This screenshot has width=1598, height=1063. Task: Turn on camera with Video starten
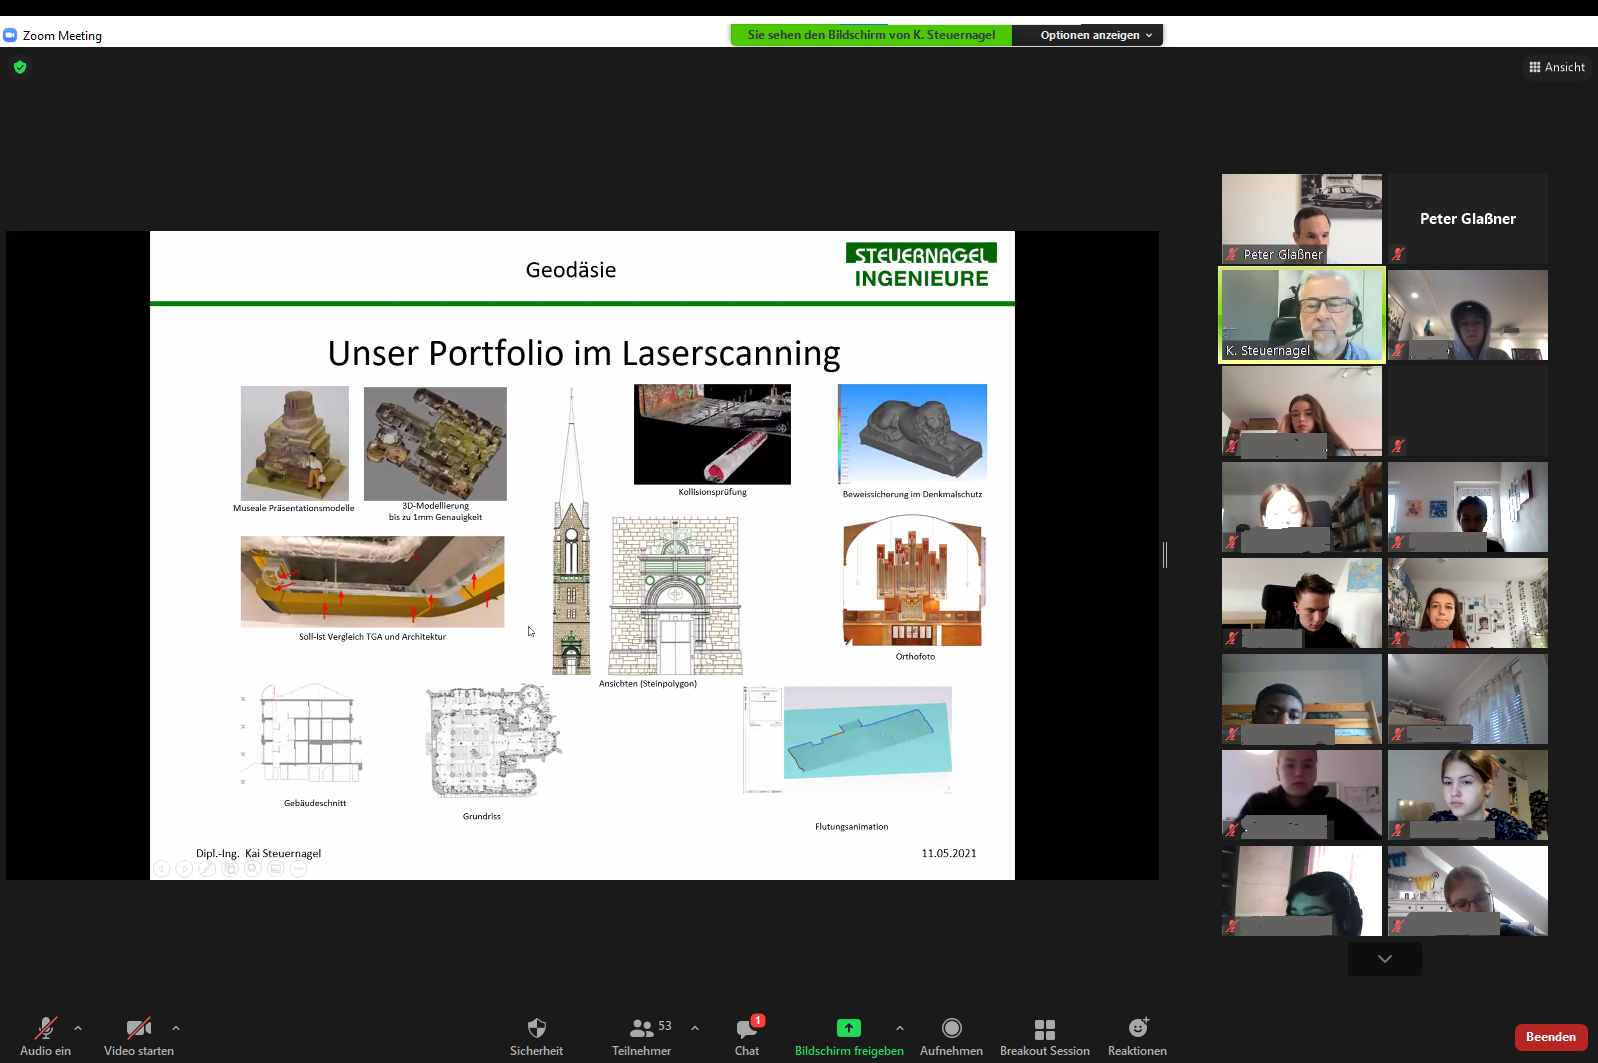[139, 1036]
